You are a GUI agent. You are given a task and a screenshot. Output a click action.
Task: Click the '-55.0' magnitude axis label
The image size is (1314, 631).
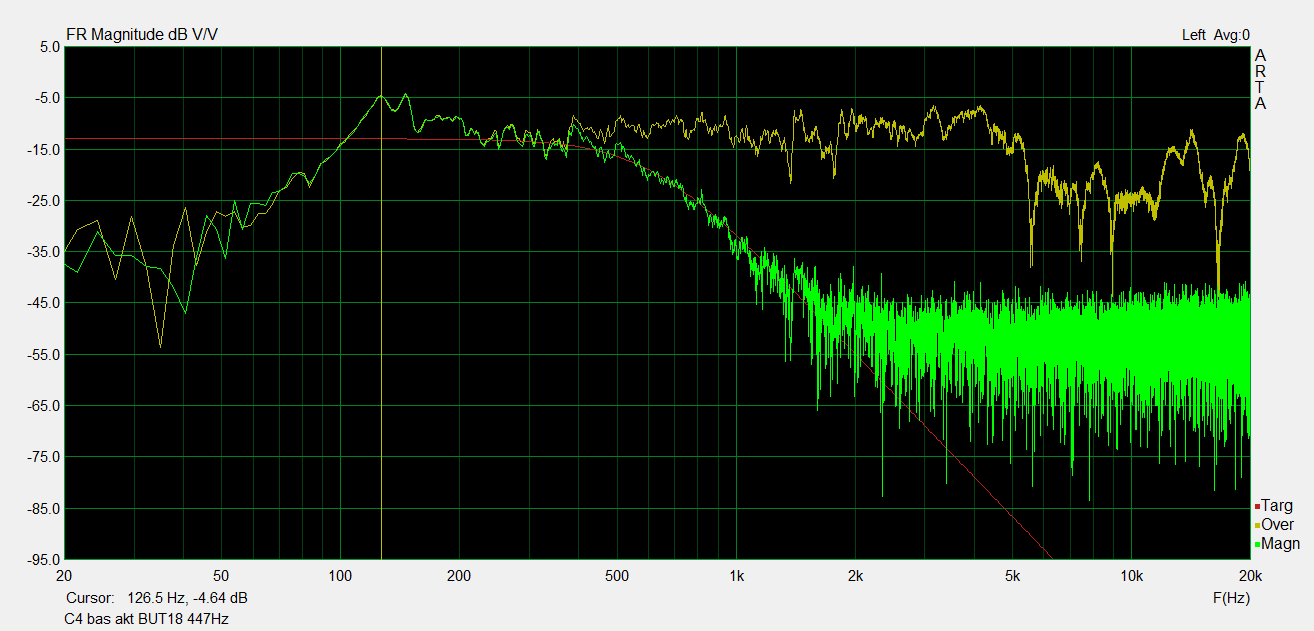(45, 355)
